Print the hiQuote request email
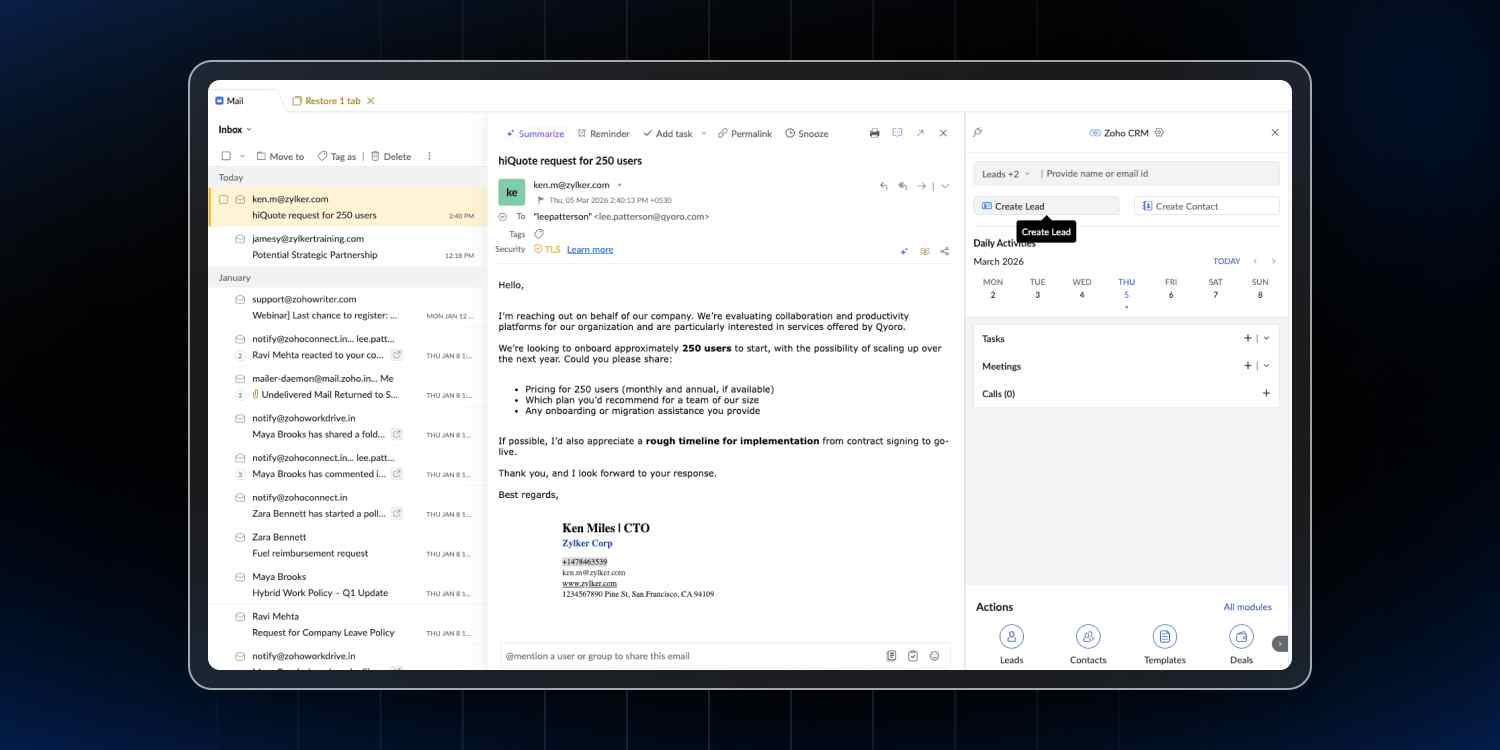1500x750 pixels. 874,133
